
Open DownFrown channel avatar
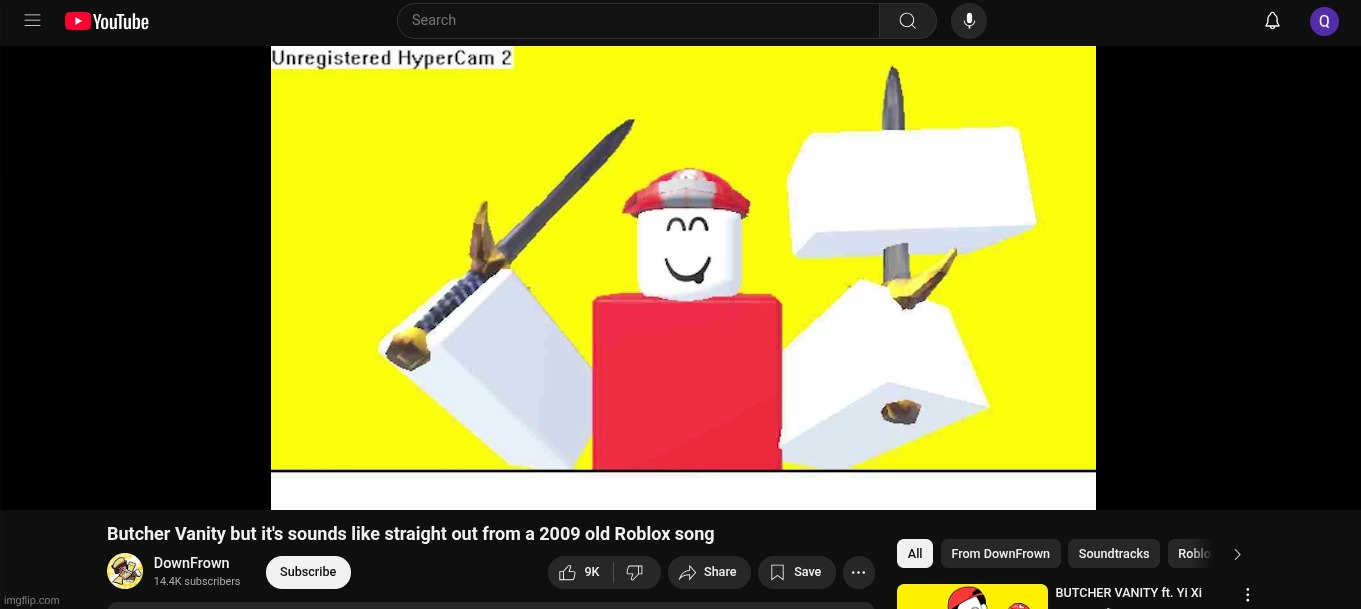(x=125, y=571)
